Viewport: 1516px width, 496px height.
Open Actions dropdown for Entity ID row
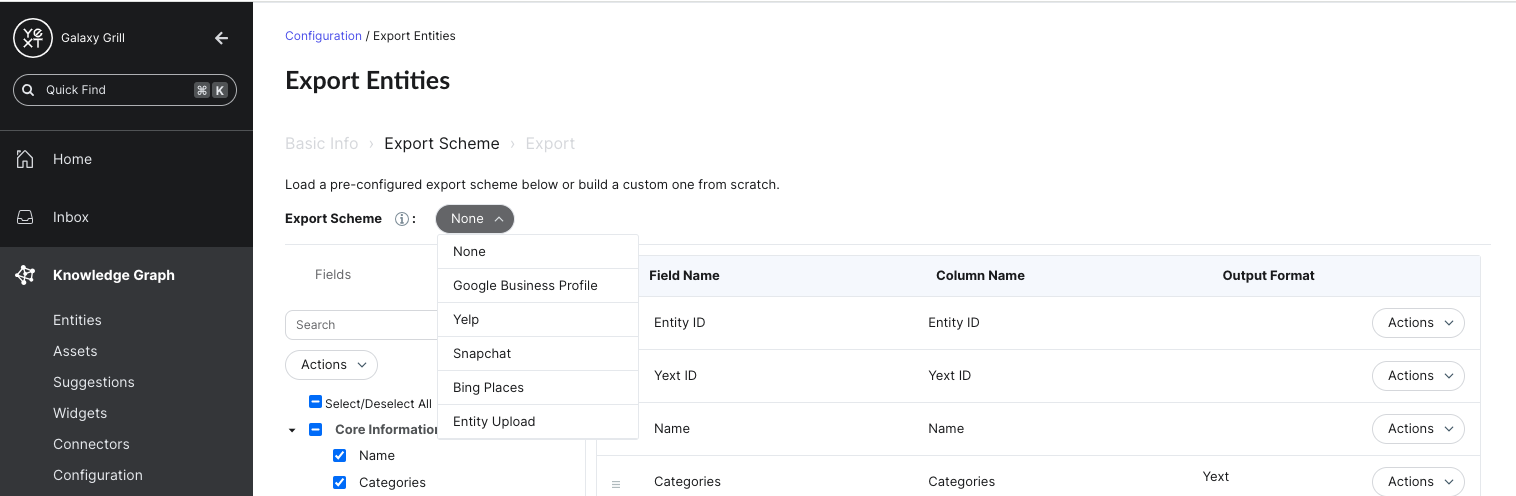click(x=1418, y=323)
